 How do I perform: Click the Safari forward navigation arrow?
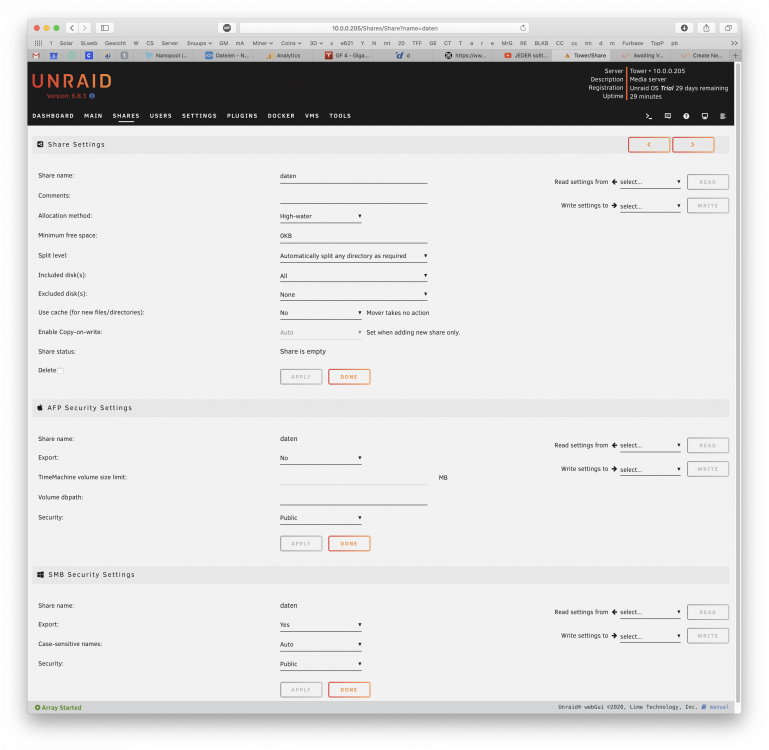click(x=84, y=28)
